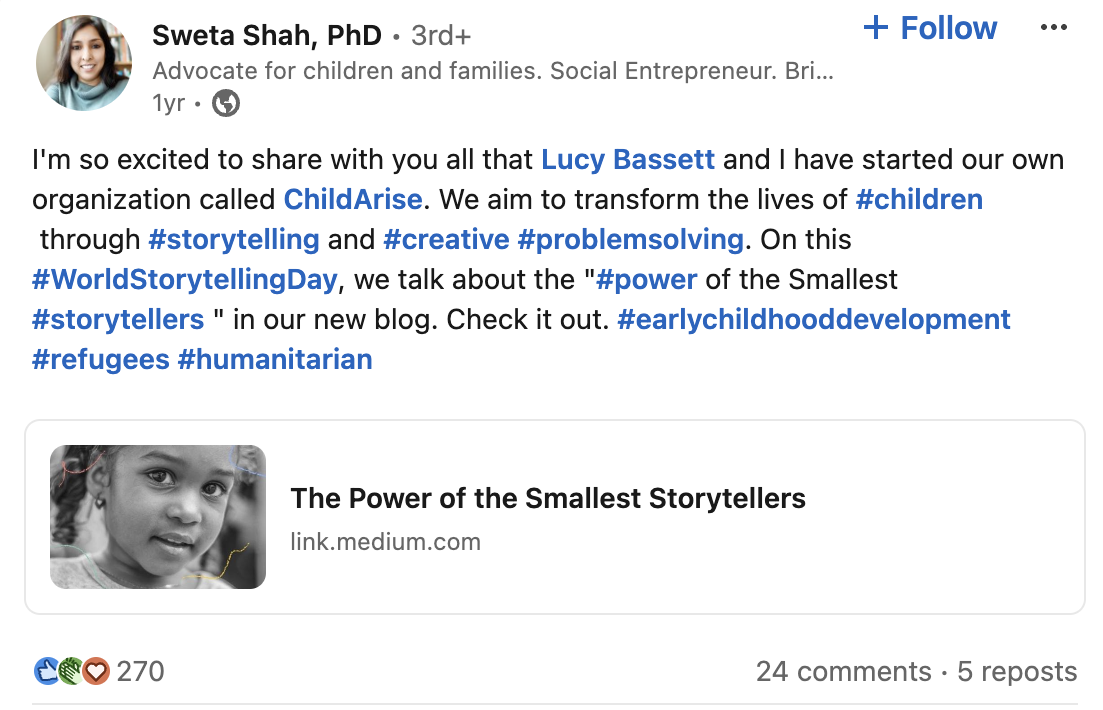1103x710 pixels.
Task: Click the globe public visibility icon
Action: pos(226,103)
